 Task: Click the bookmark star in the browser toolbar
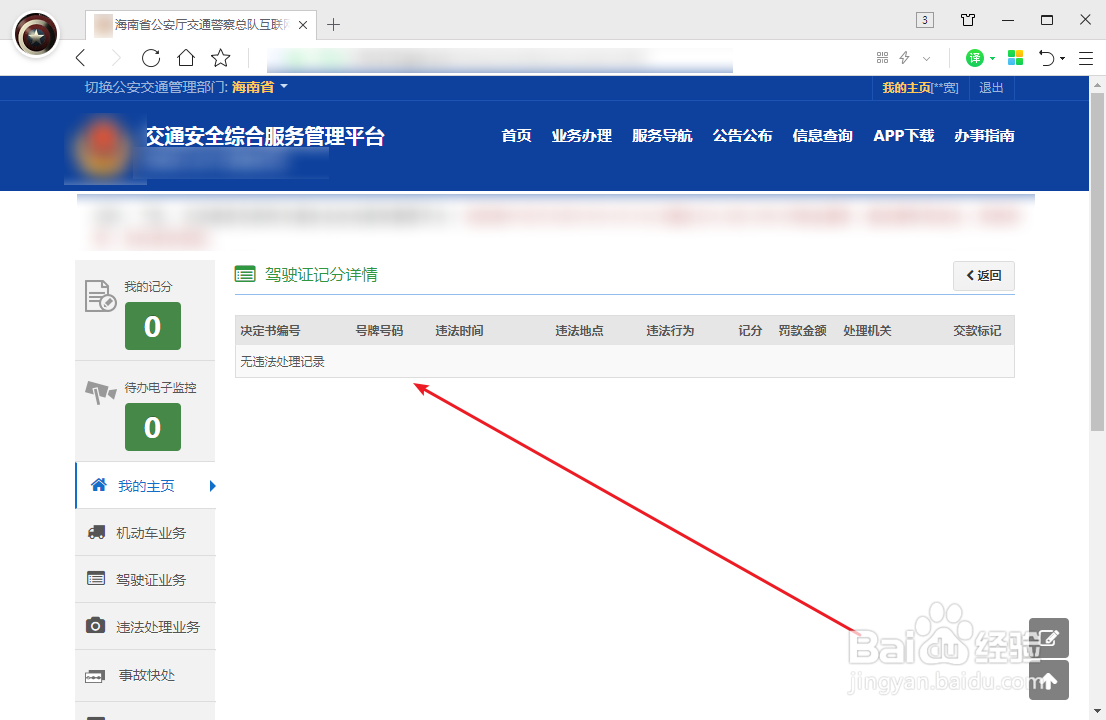coord(219,58)
